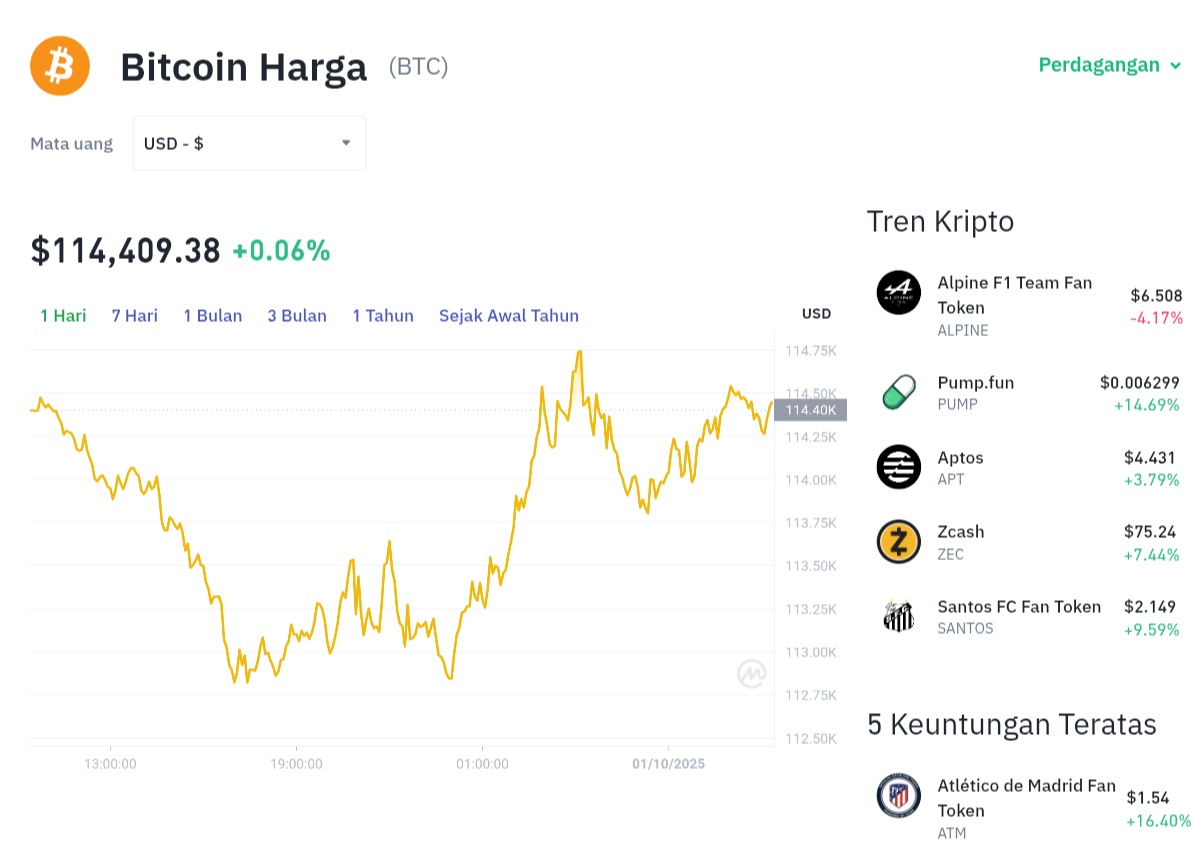Click the 114.40K current price marker
The width and height of the screenshot is (1194, 844).
tap(810, 410)
